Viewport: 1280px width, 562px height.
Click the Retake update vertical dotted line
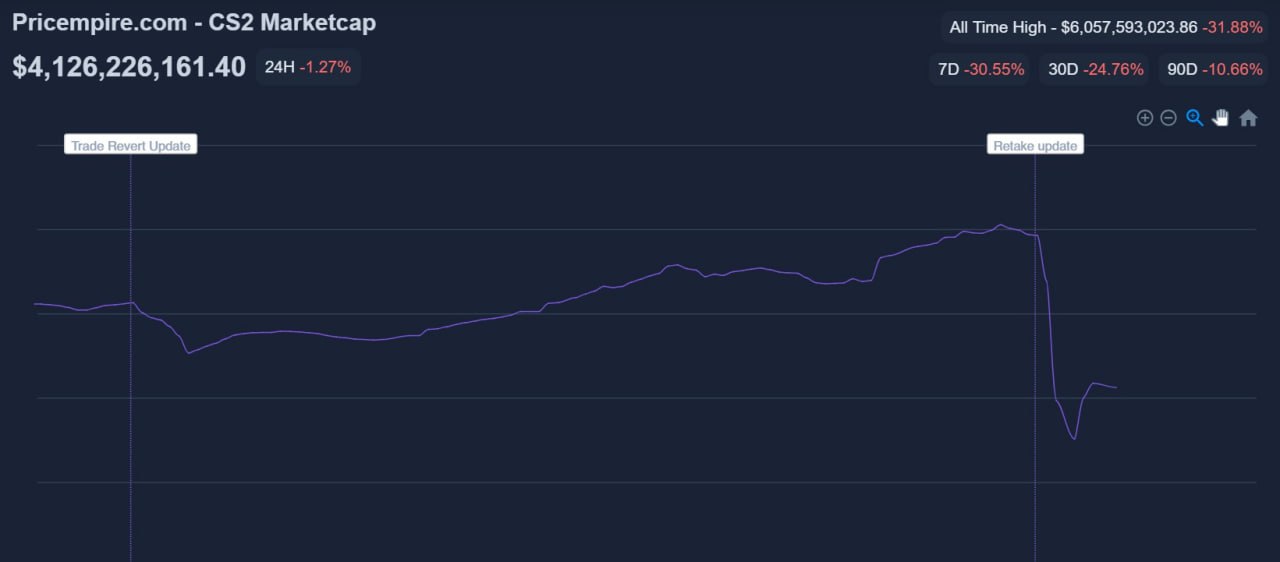click(1035, 480)
